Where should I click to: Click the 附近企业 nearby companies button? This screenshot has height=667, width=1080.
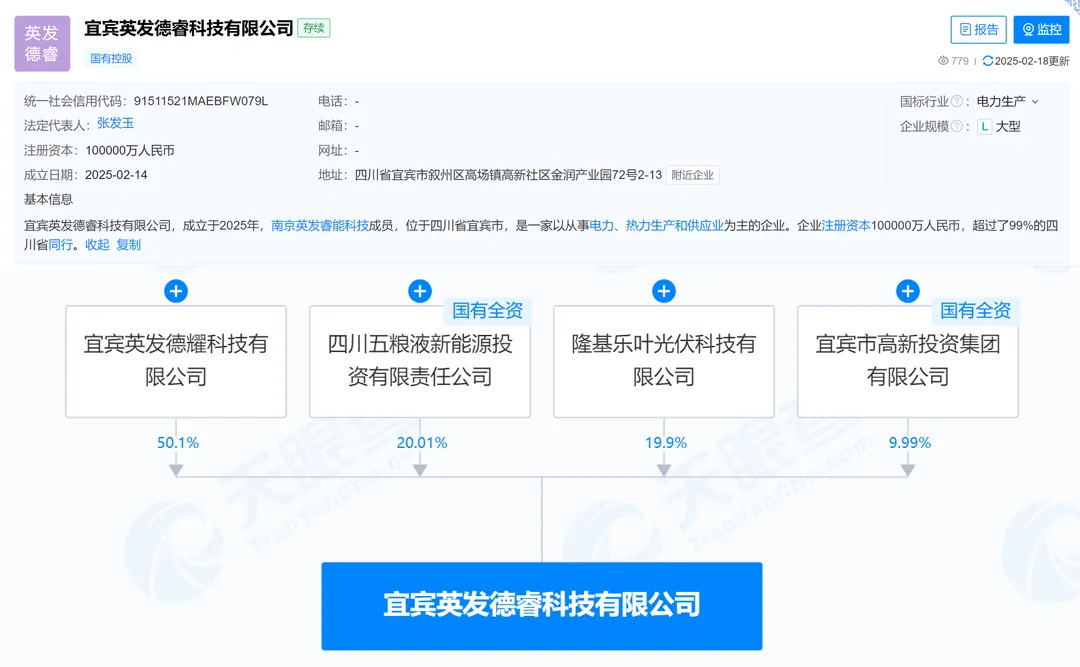692,175
